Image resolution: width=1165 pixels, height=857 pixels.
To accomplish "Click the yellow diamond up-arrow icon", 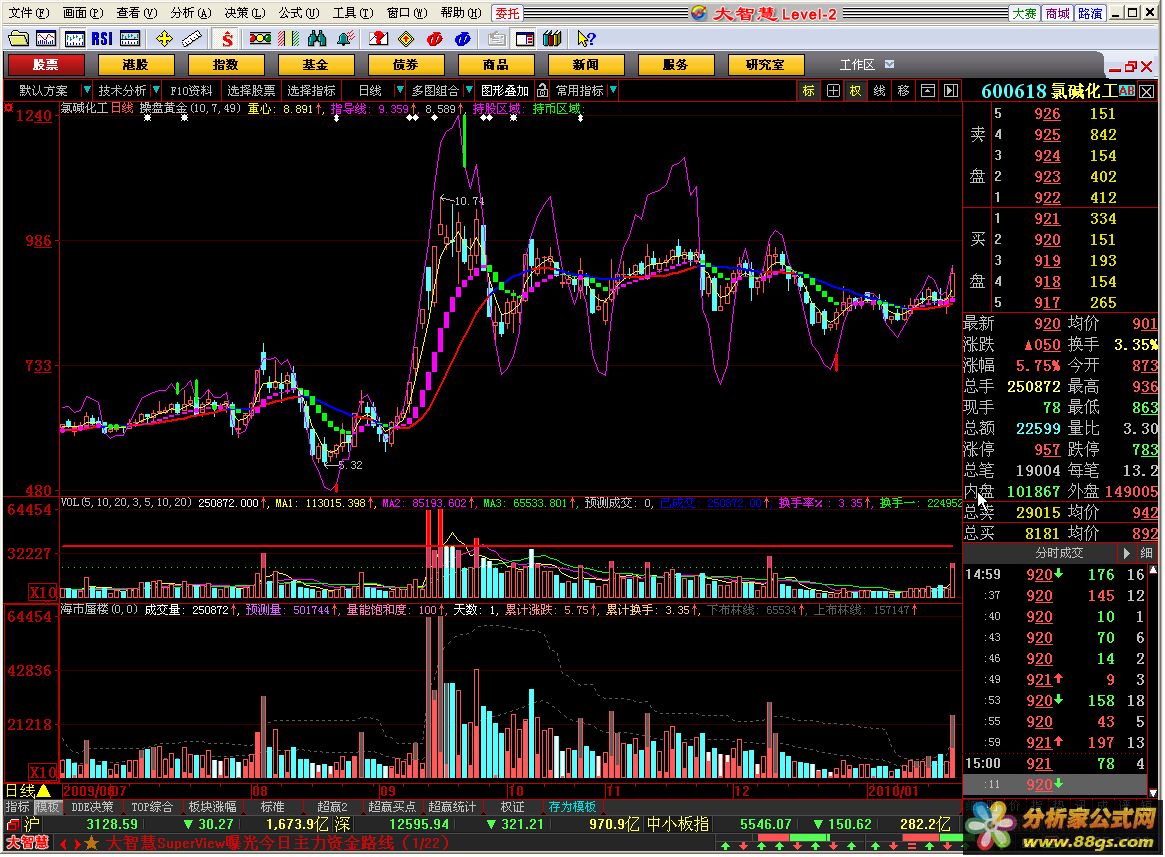I will point(406,39).
